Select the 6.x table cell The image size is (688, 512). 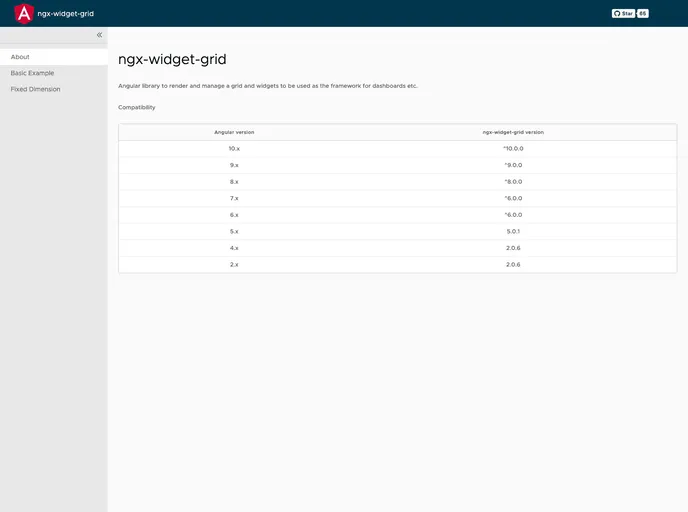tap(234, 215)
